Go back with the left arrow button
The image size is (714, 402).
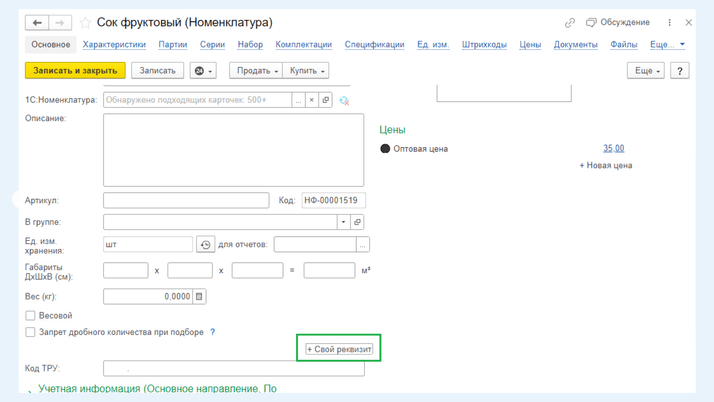pos(37,22)
